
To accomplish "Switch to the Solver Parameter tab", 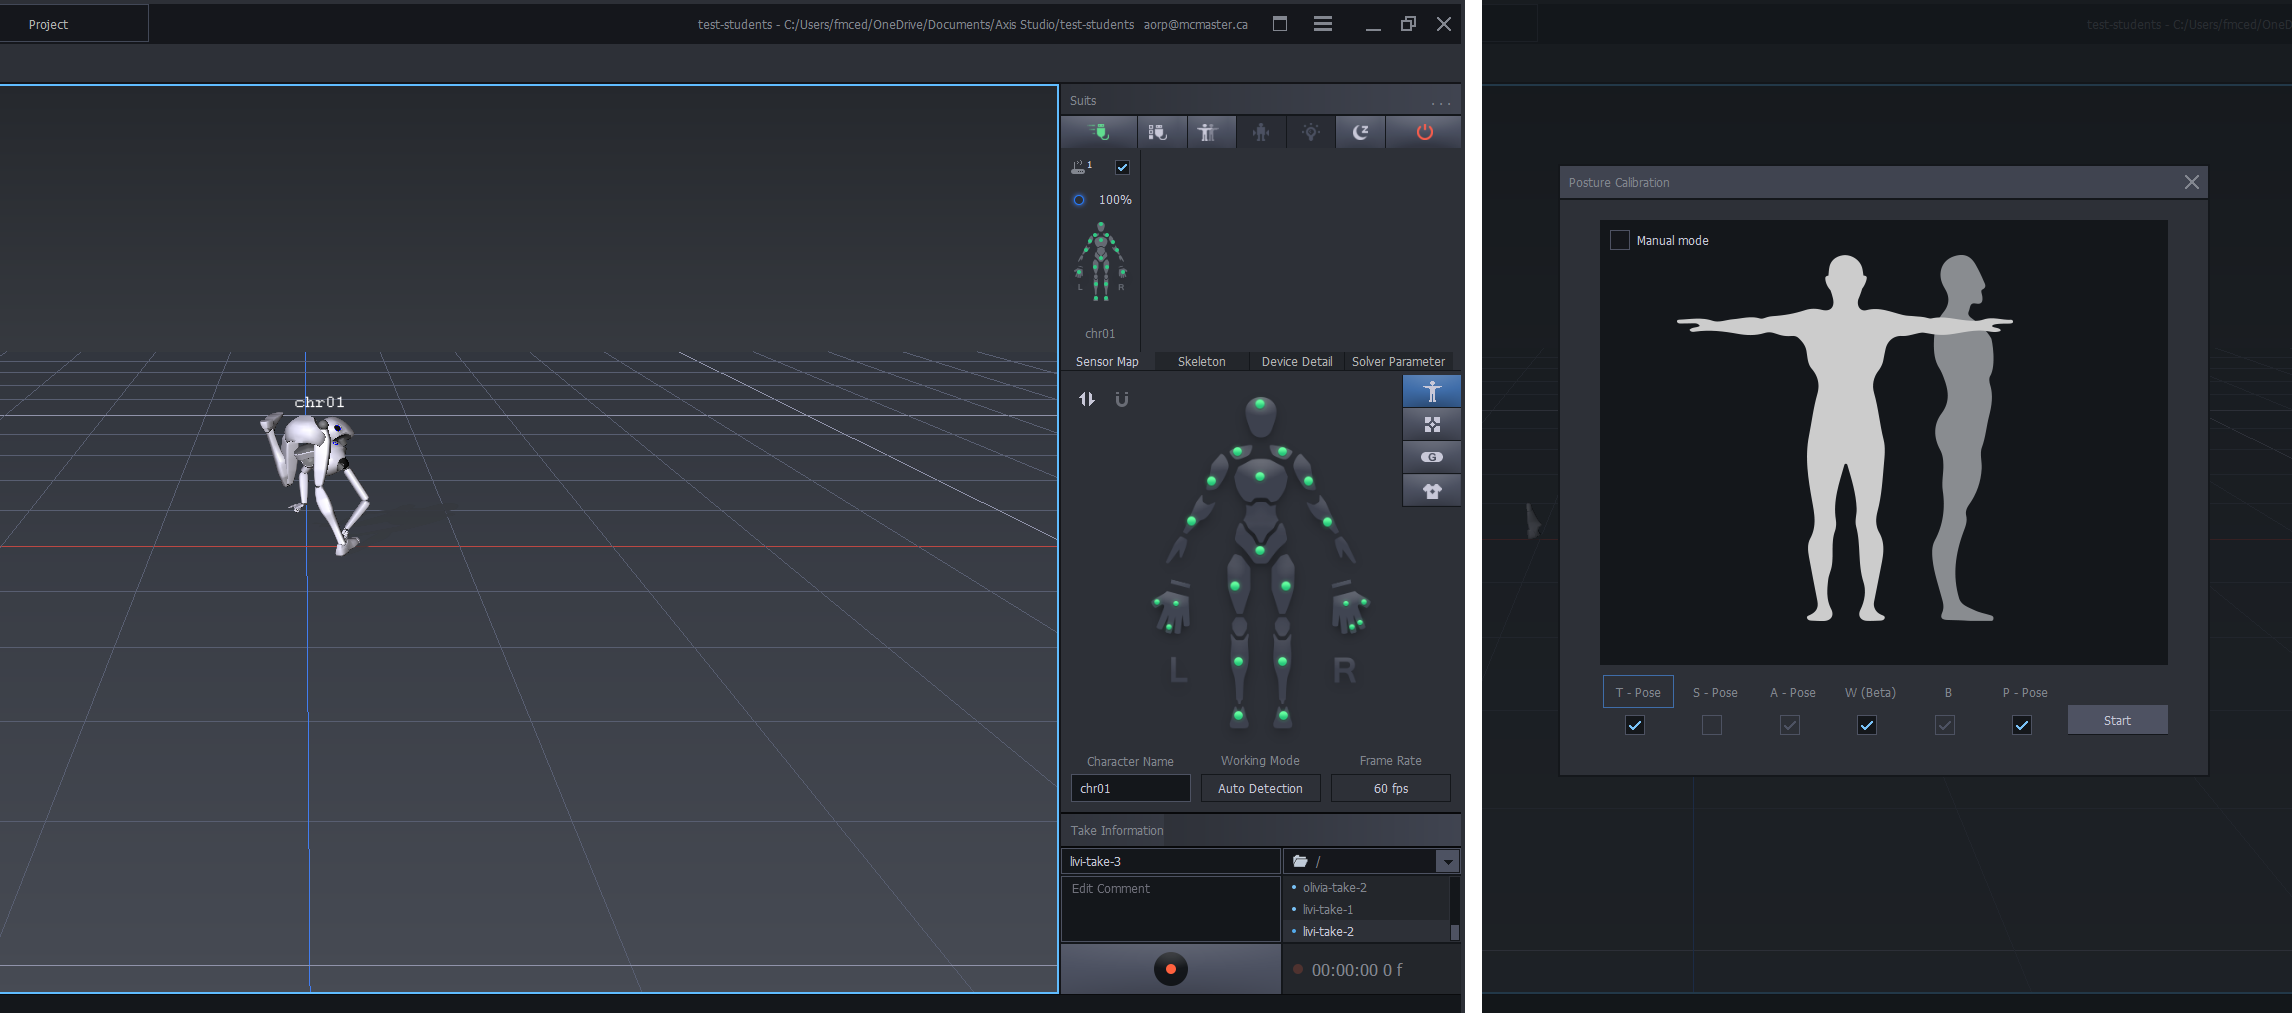I will 1398,361.
